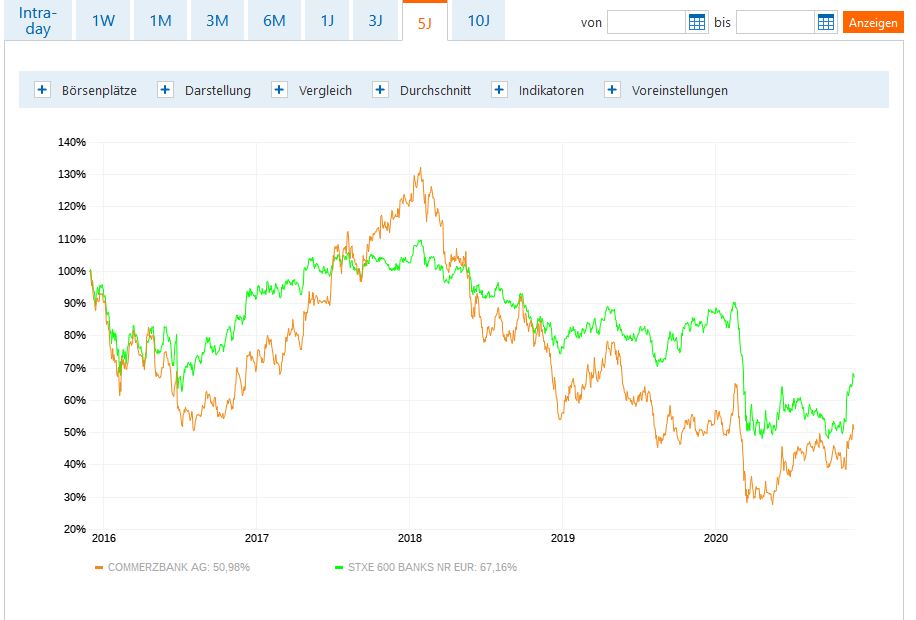Focus the 'von' start date field
Image resolution: width=916 pixels, height=620 pixels.
pyautogui.click(x=646, y=23)
